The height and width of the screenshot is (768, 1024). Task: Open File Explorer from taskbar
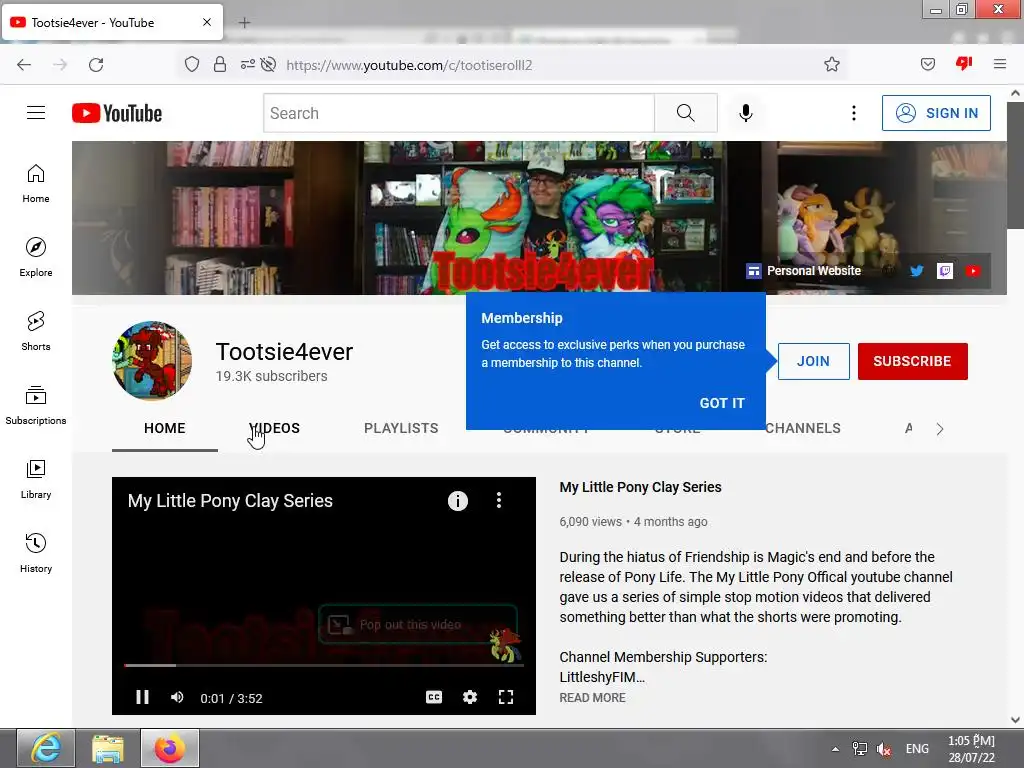tap(108, 748)
